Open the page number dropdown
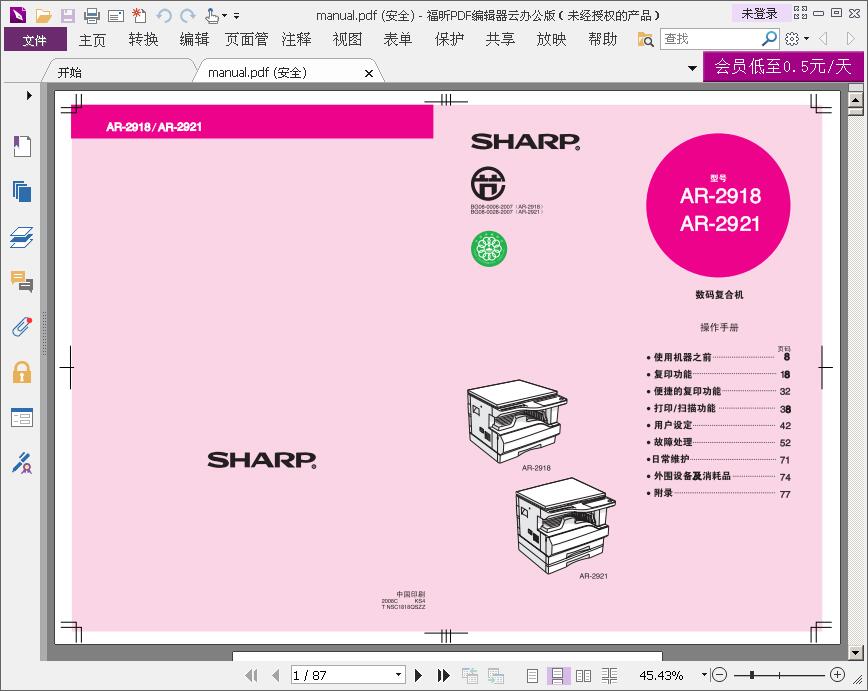This screenshot has height=691, width=868. [x=399, y=675]
